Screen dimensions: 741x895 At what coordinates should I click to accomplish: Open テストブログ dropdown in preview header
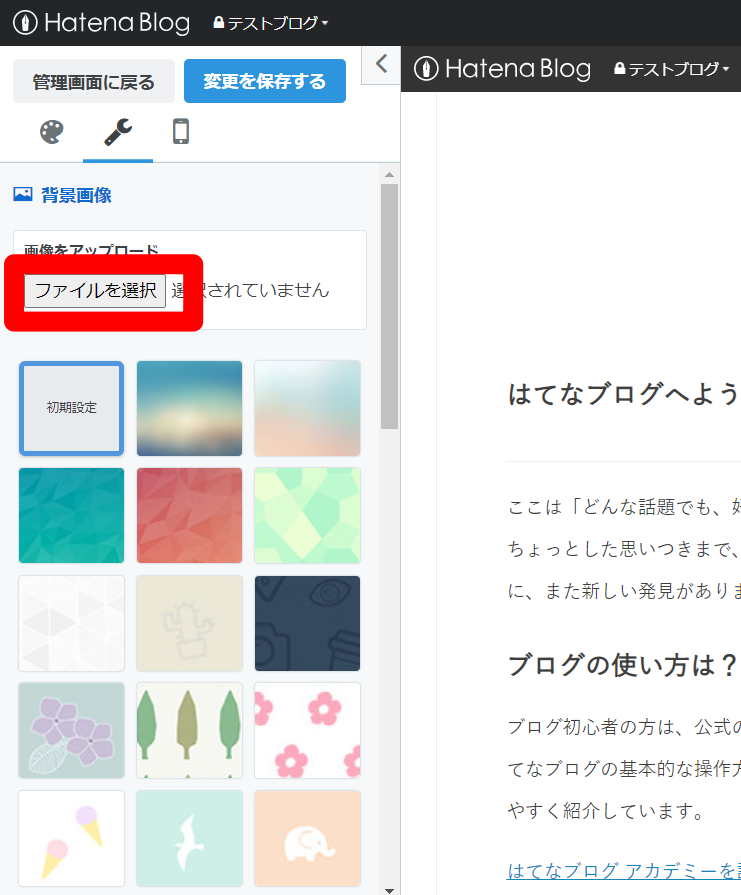point(671,69)
